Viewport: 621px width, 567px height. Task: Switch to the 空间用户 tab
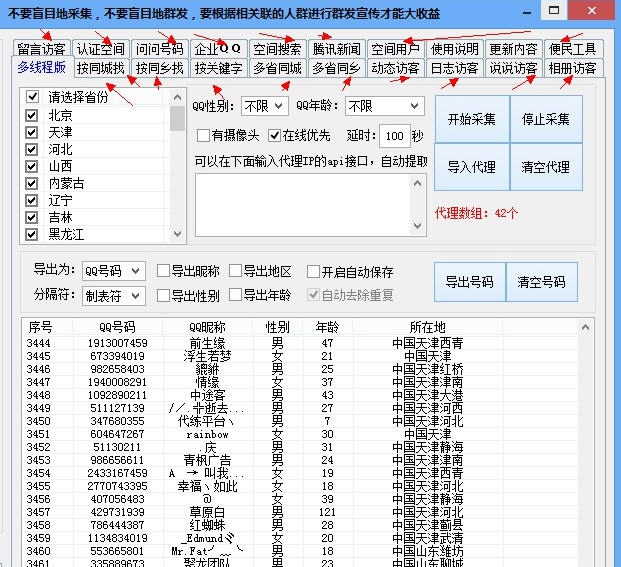click(395, 49)
